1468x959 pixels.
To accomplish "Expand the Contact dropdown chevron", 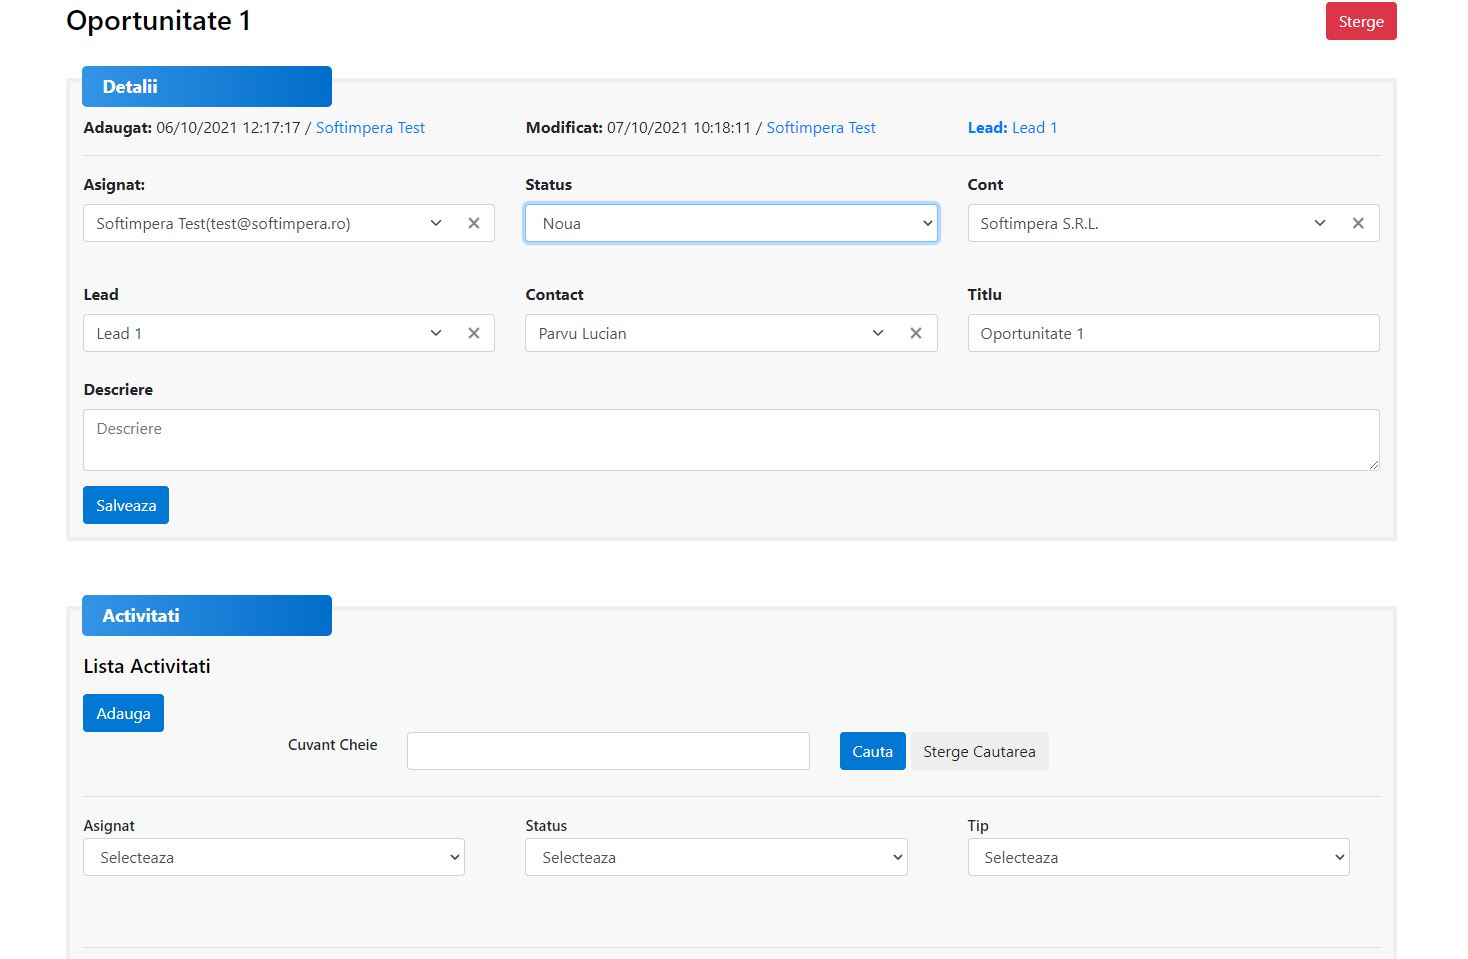I will (878, 333).
